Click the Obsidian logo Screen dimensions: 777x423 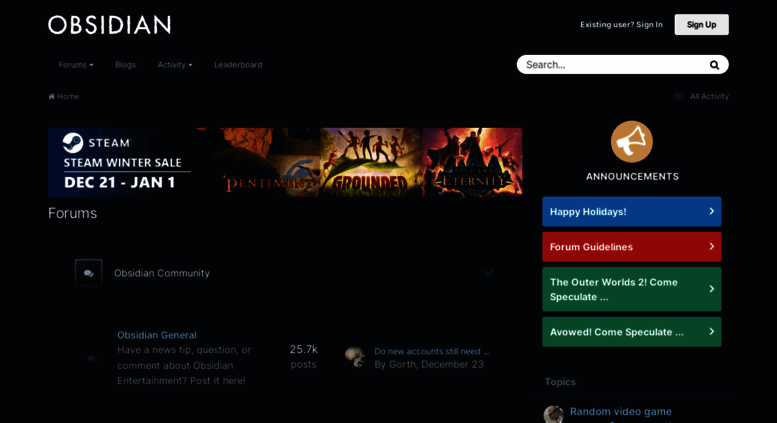click(x=110, y=25)
